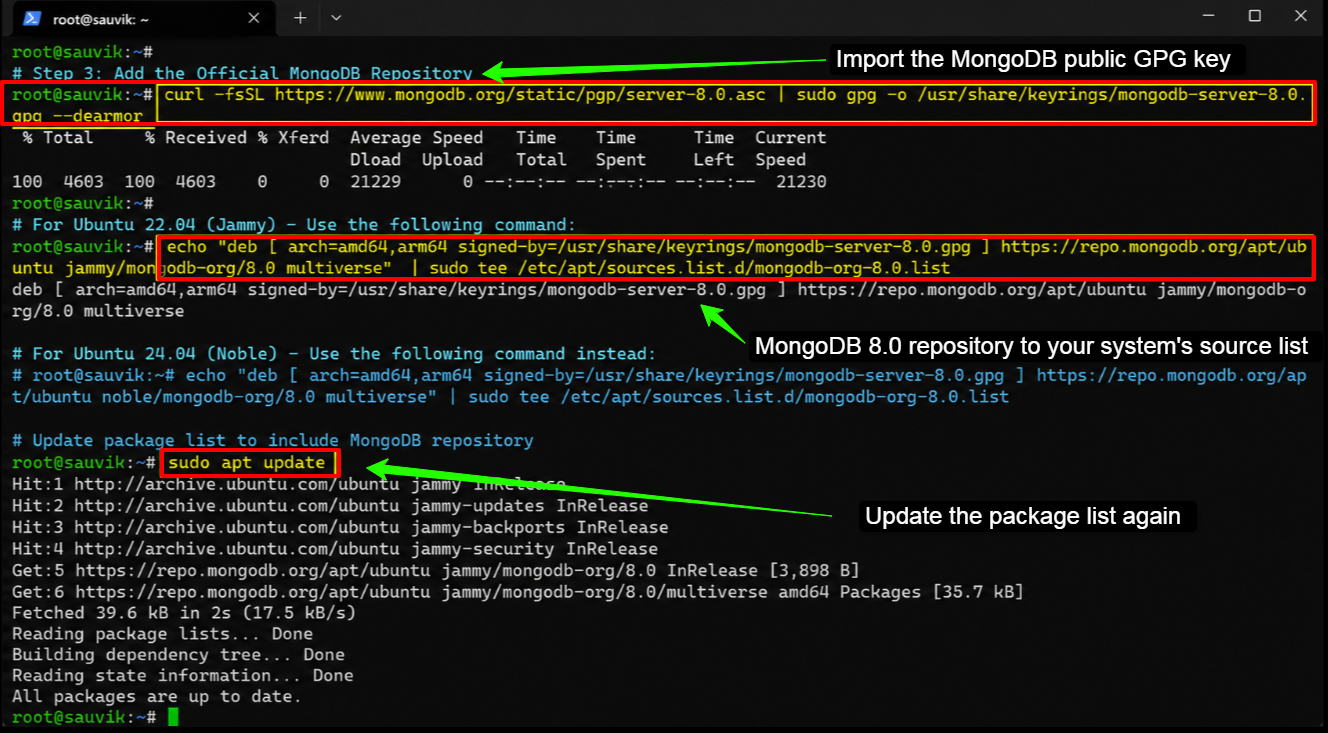The image size is (1328, 733).
Task: Click the "Get:5" mongodb-org/8.0 InRelease line
Action: point(436,571)
